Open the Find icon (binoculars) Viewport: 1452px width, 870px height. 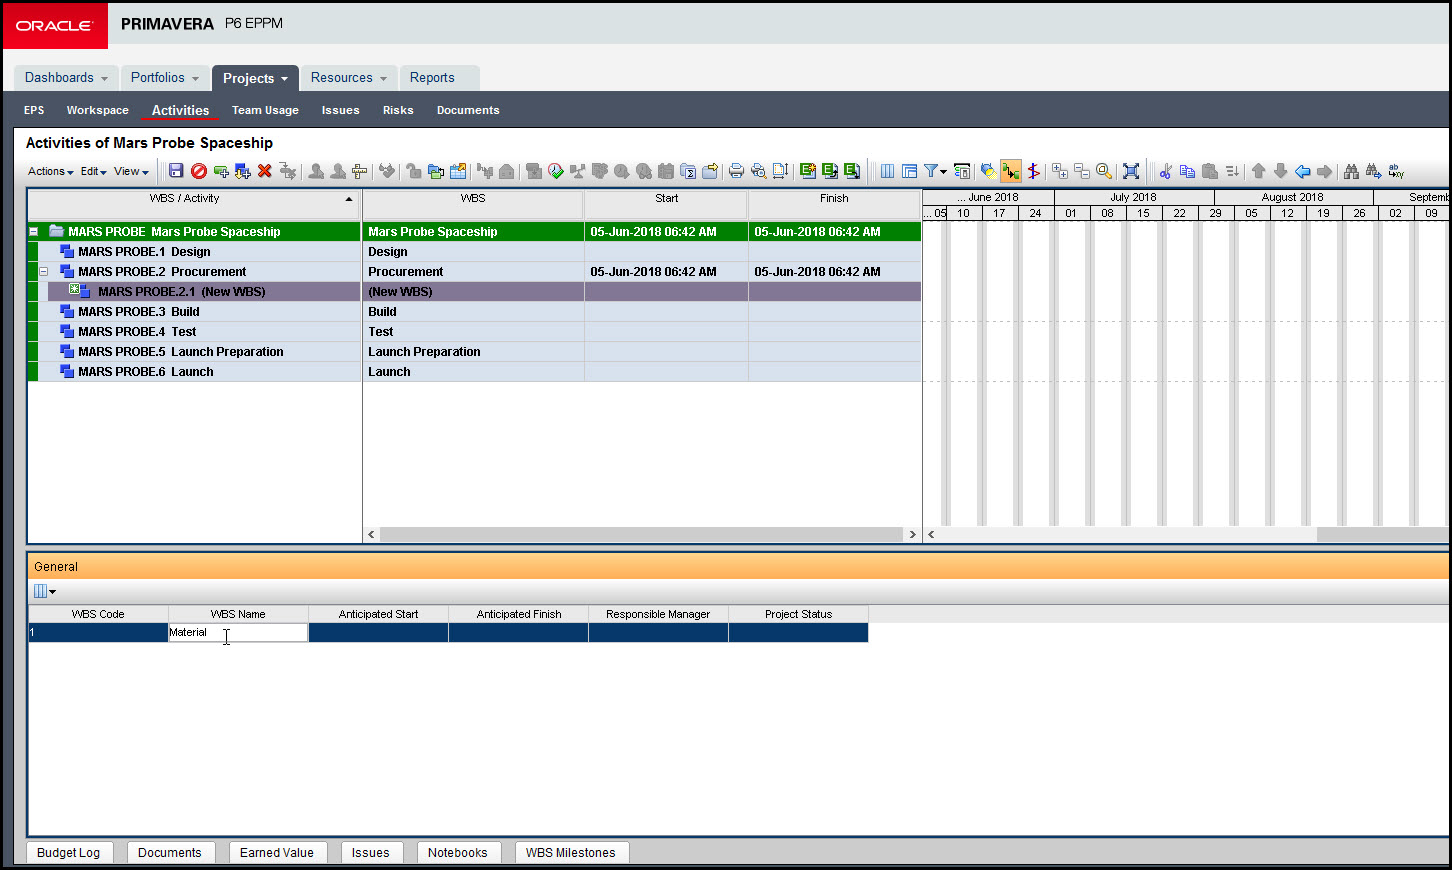pos(1351,171)
